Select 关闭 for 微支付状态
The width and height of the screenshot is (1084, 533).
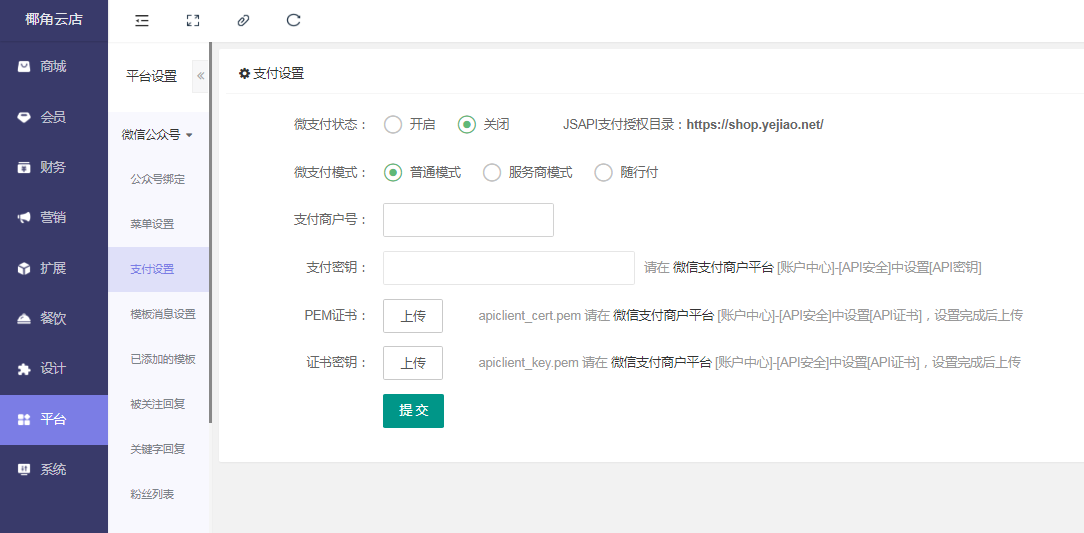pyautogui.click(x=467, y=124)
